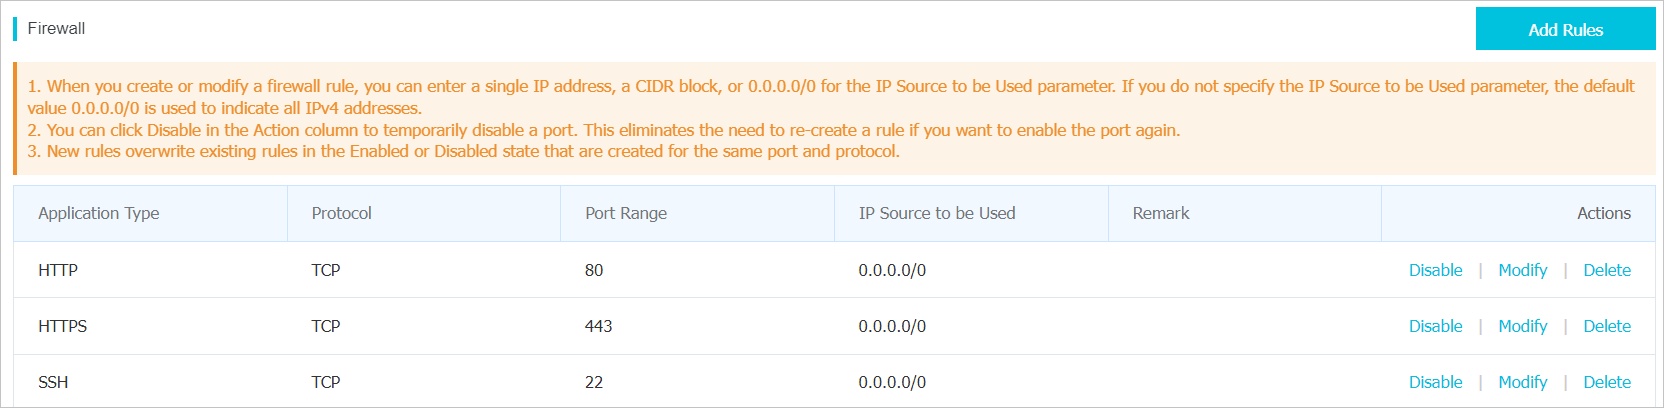Click the SSH row's 0.0.0.0/0 IP source
The height and width of the screenshot is (408, 1664).
pos(892,382)
